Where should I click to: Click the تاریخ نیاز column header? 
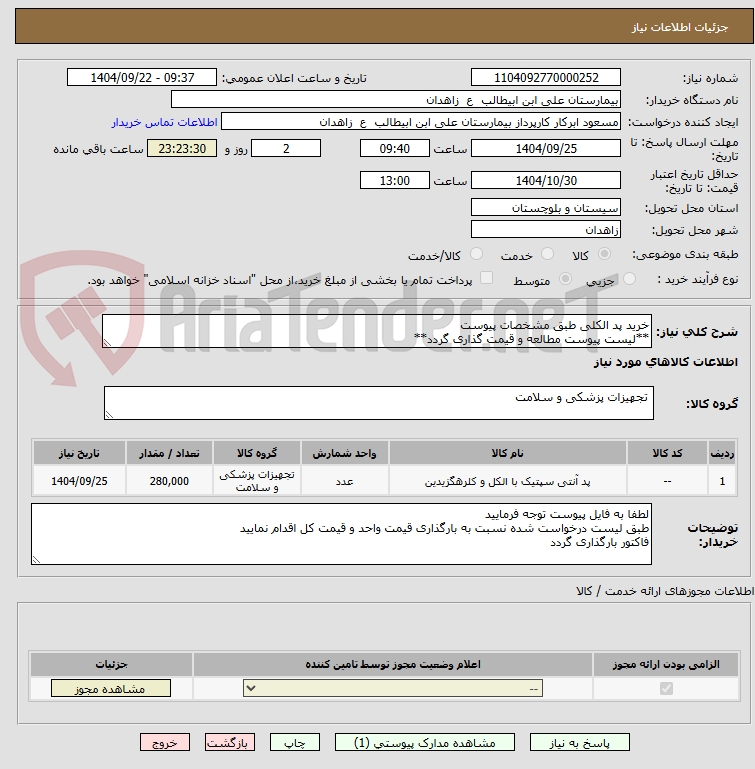pyautogui.click(x=79, y=453)
